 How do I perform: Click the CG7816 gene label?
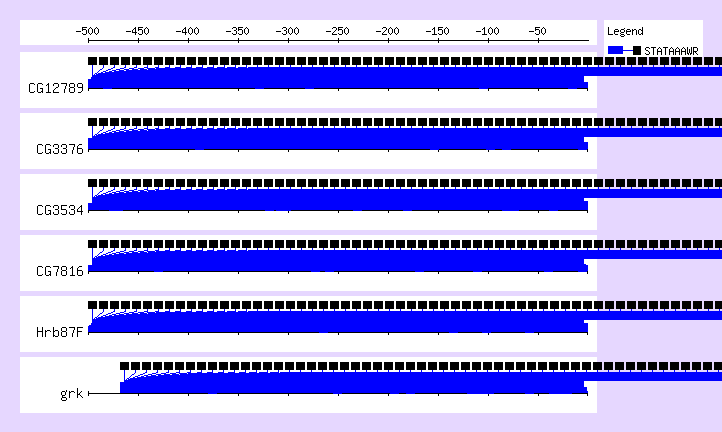[59, 271]
